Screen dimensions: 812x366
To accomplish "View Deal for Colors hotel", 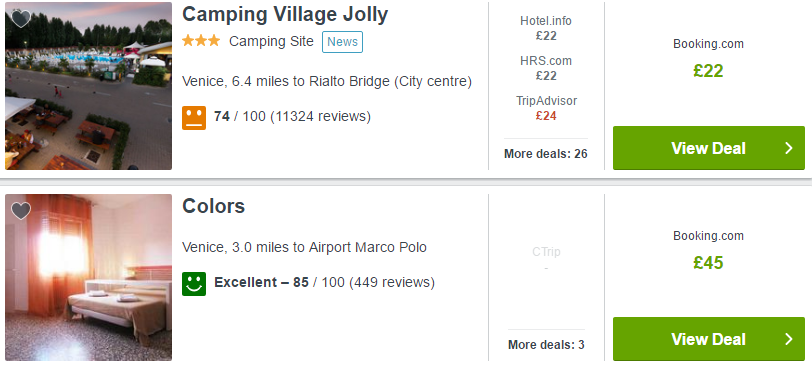I will pyautogui.click(x=709, y=340).
